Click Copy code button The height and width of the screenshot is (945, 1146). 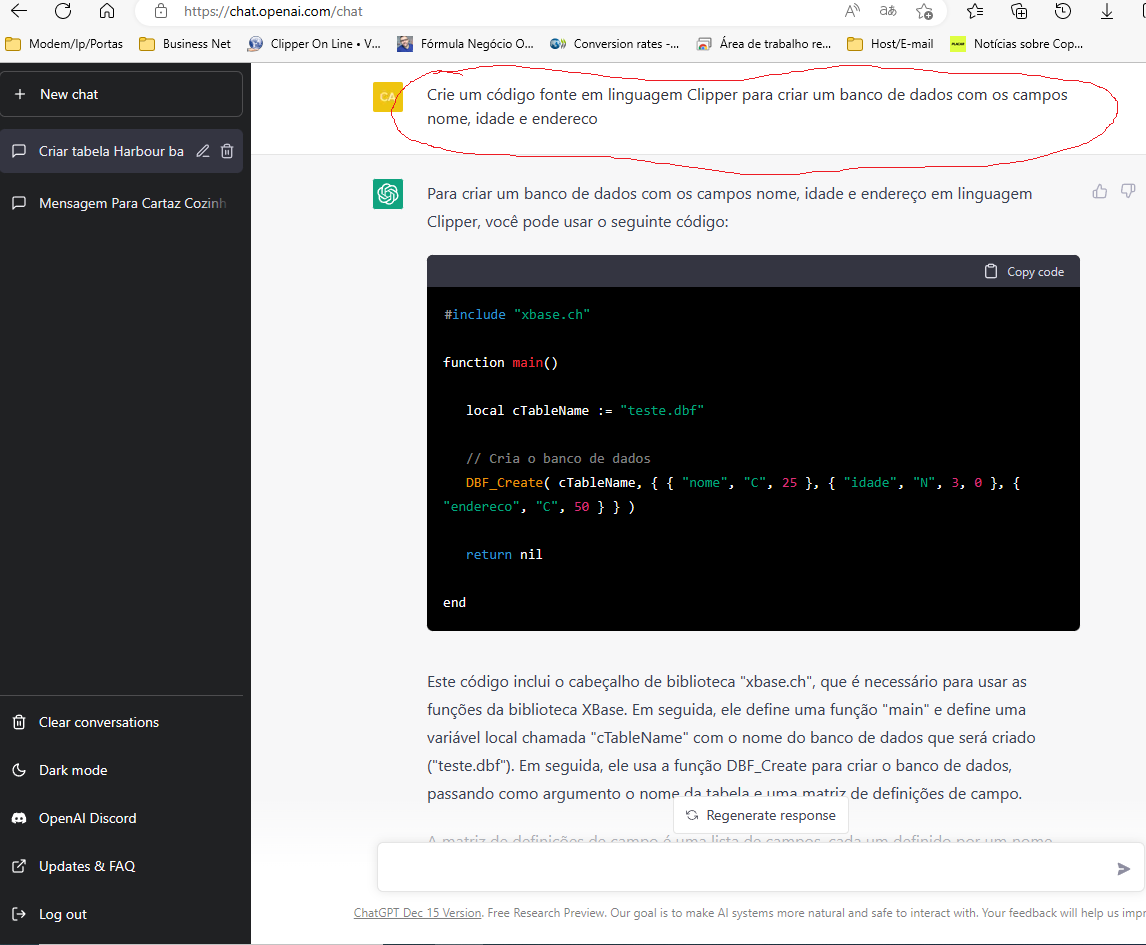pos(1024,272)
